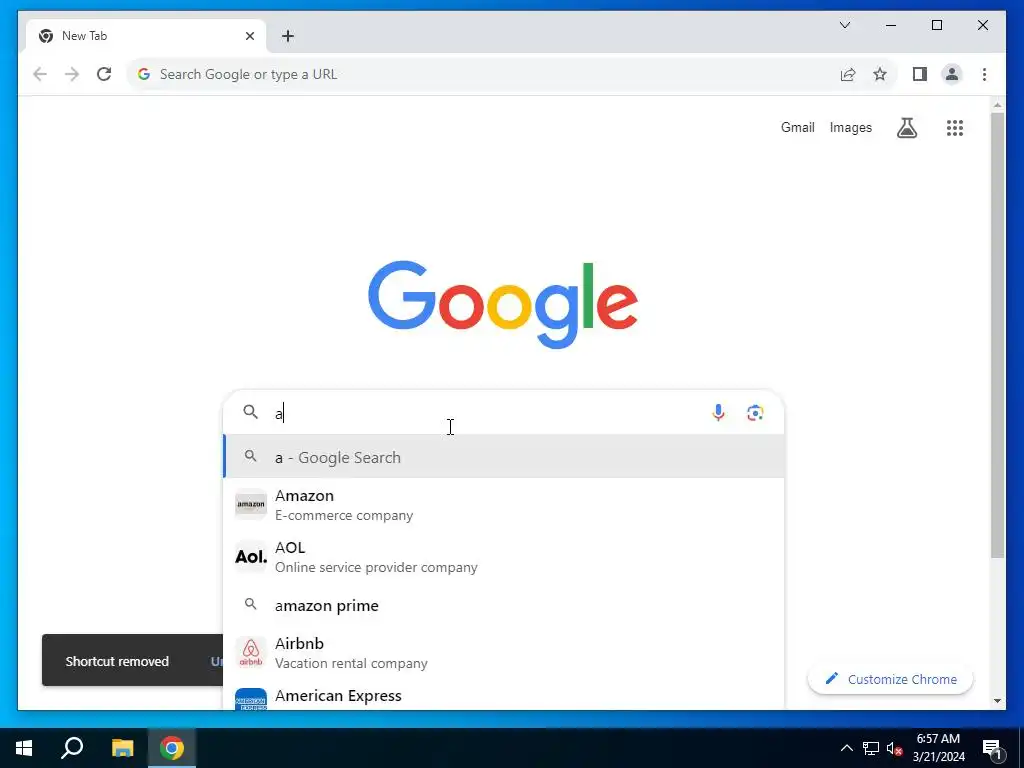Open the Gmail link
1024x768 pixels.
[x=797, y=127]
